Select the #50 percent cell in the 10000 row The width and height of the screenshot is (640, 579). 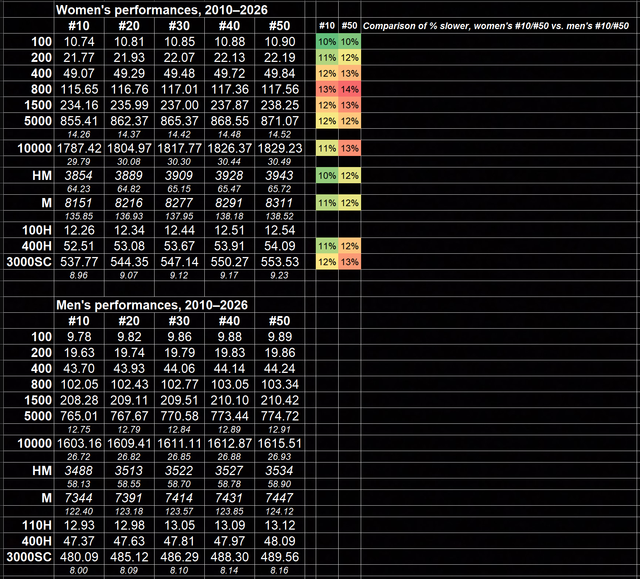tap(350, 148)
